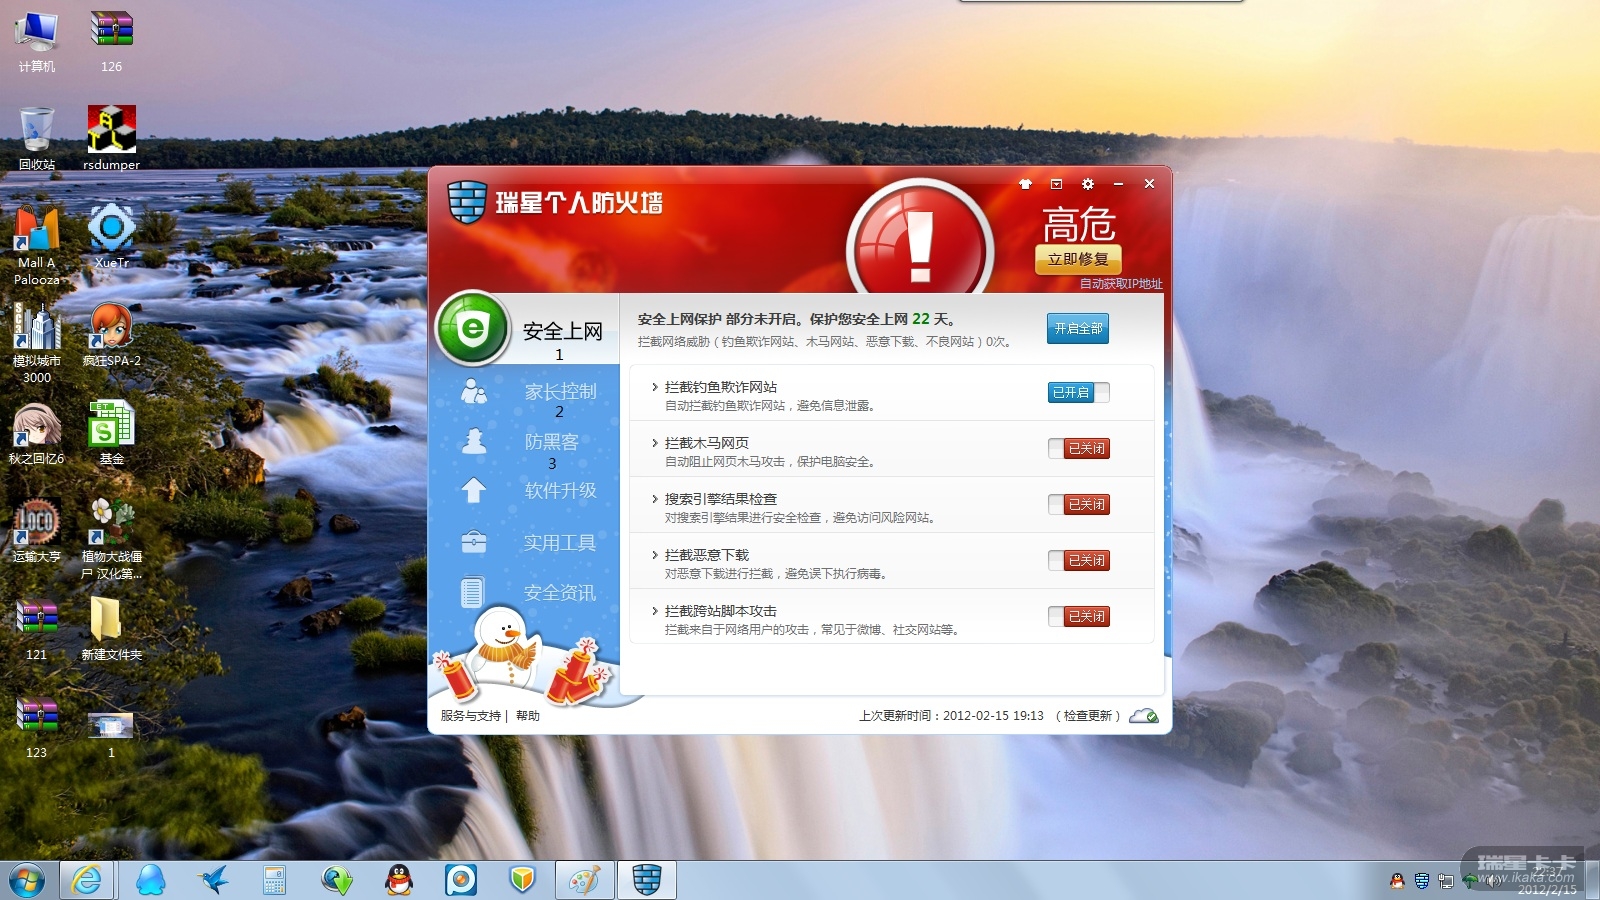Click the Rising firewall taskbar button
Viewport: 1600px width, 900px height.
(x=647, y=880)
